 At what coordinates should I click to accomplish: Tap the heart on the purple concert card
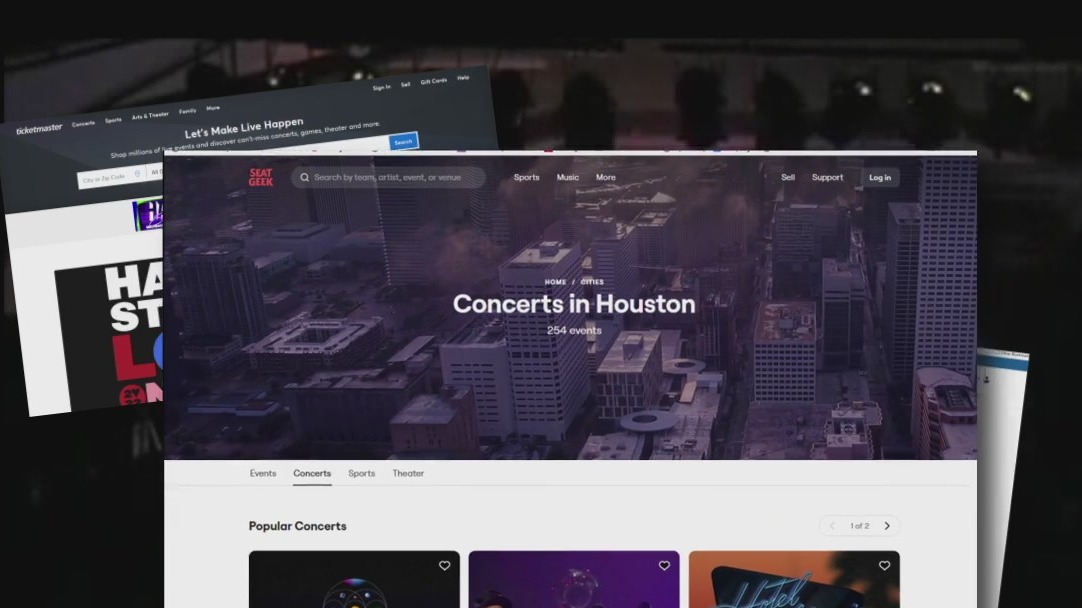(x=664, y=566)
